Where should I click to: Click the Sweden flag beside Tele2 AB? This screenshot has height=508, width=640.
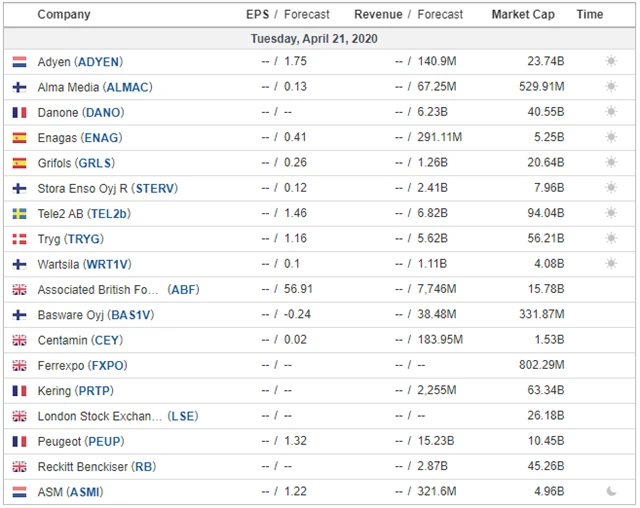[x=19, y=214]
